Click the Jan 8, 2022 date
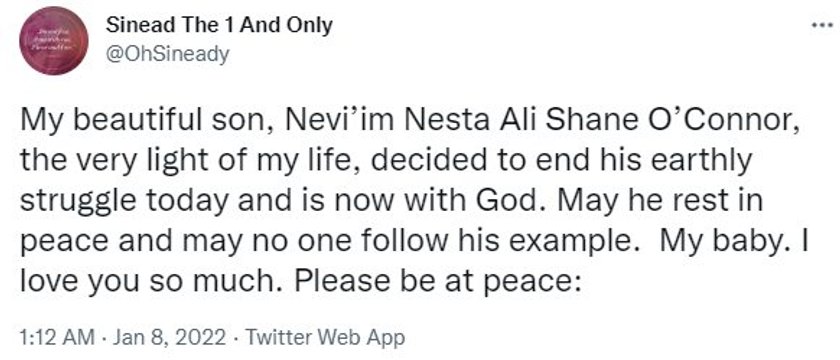The height and width of the screenshot is (360, 840). [x=169, y=338]
